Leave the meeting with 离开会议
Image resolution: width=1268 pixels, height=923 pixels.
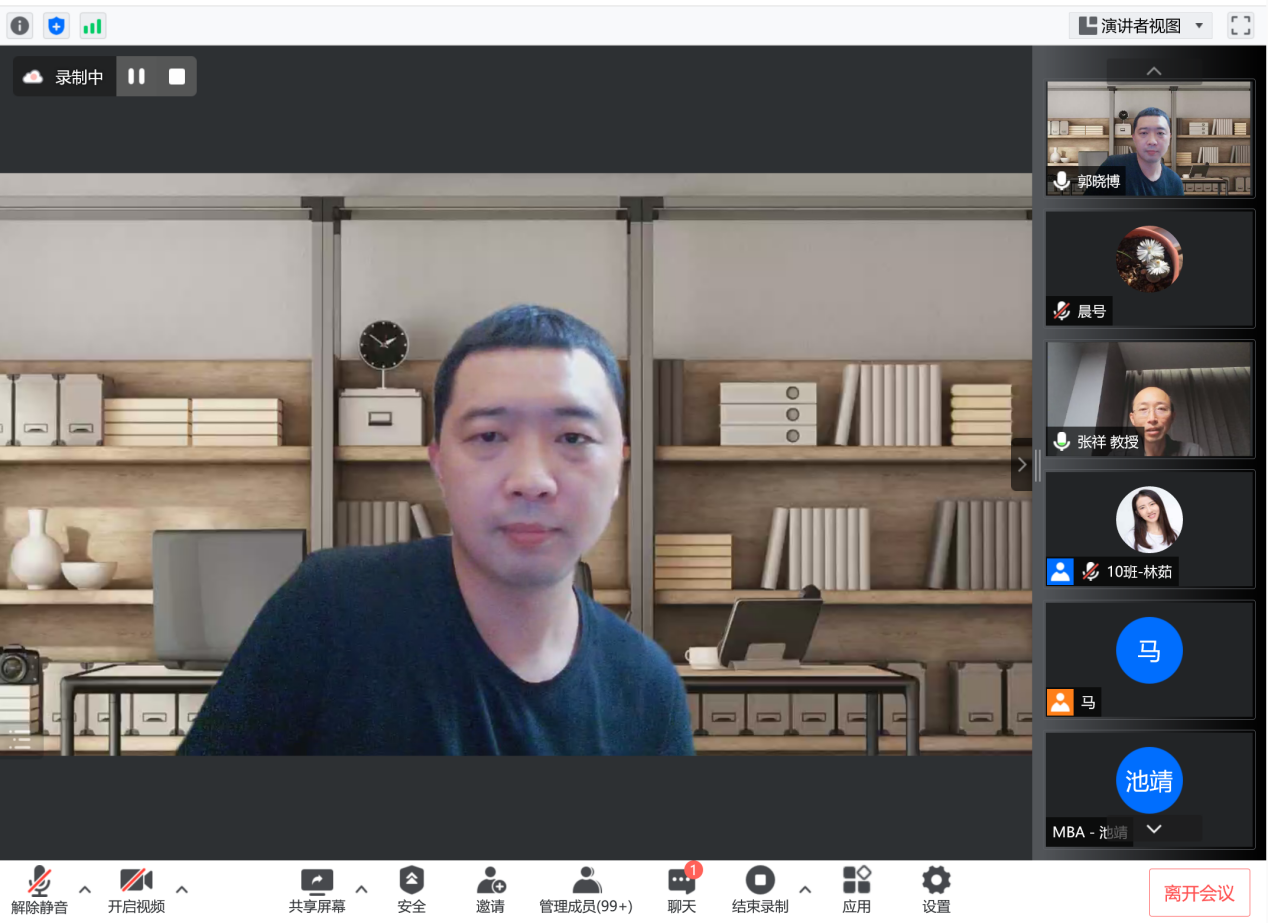click(1199, 893)
